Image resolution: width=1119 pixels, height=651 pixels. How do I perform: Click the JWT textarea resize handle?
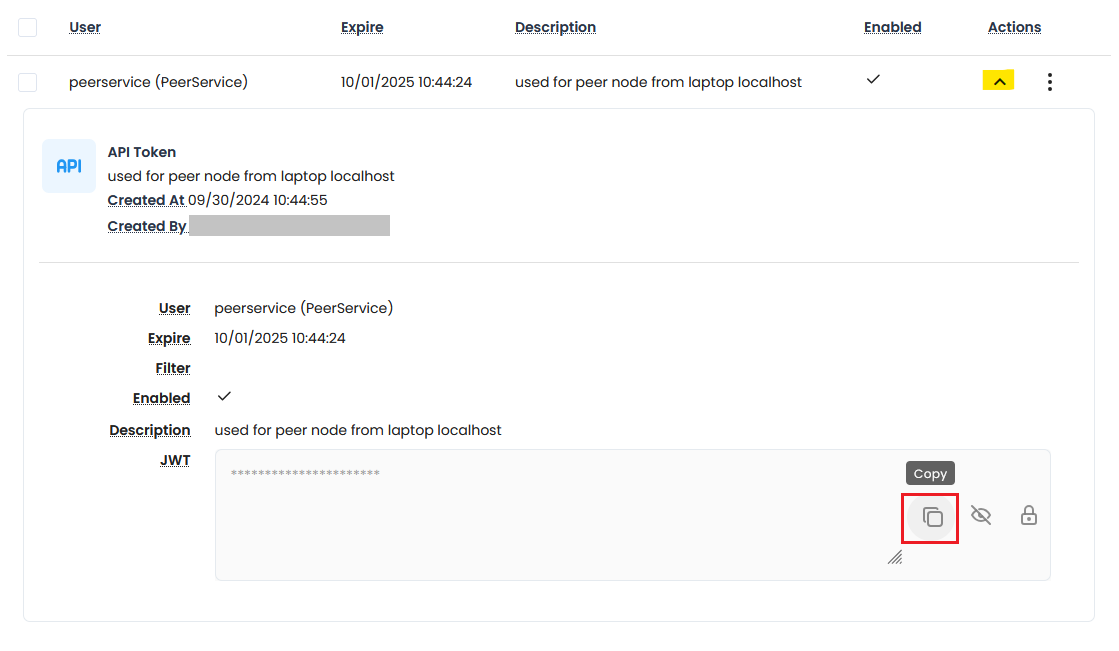coord(895,557)
